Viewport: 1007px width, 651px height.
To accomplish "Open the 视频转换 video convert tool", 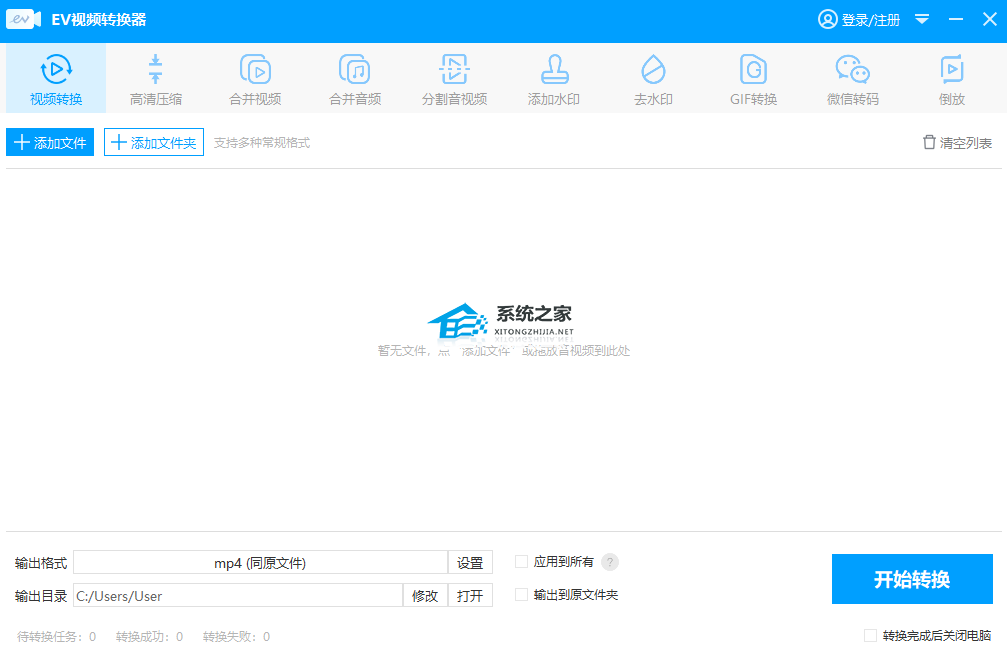I will [56, 78].
